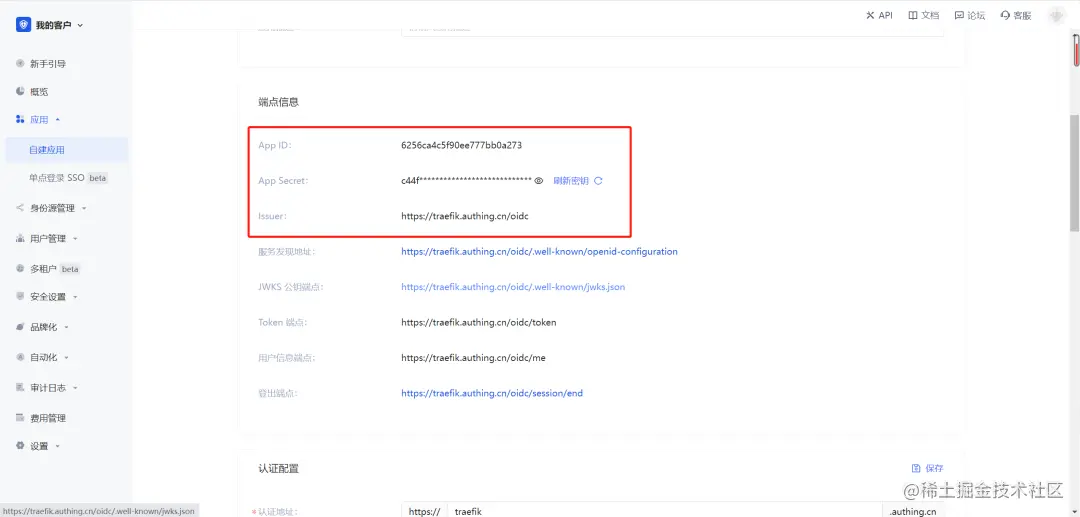Expand the 用户管理 section arrow
The height and width of the screenshot is (517, 1080).
(x=75, y=239)
